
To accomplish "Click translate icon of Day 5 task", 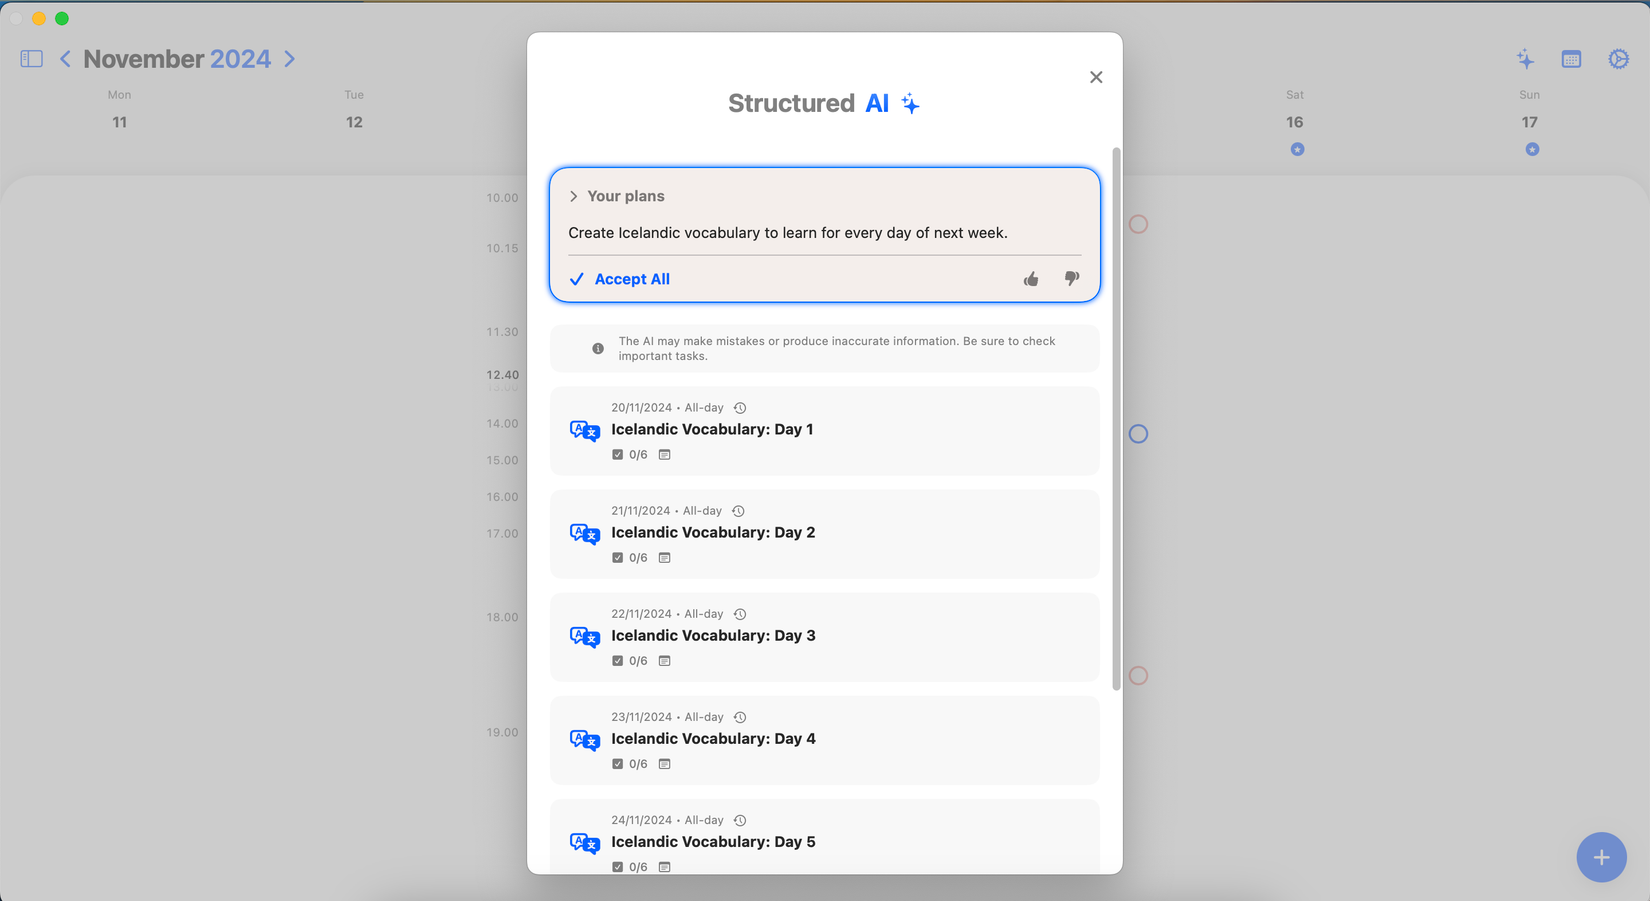I will 585,843.
